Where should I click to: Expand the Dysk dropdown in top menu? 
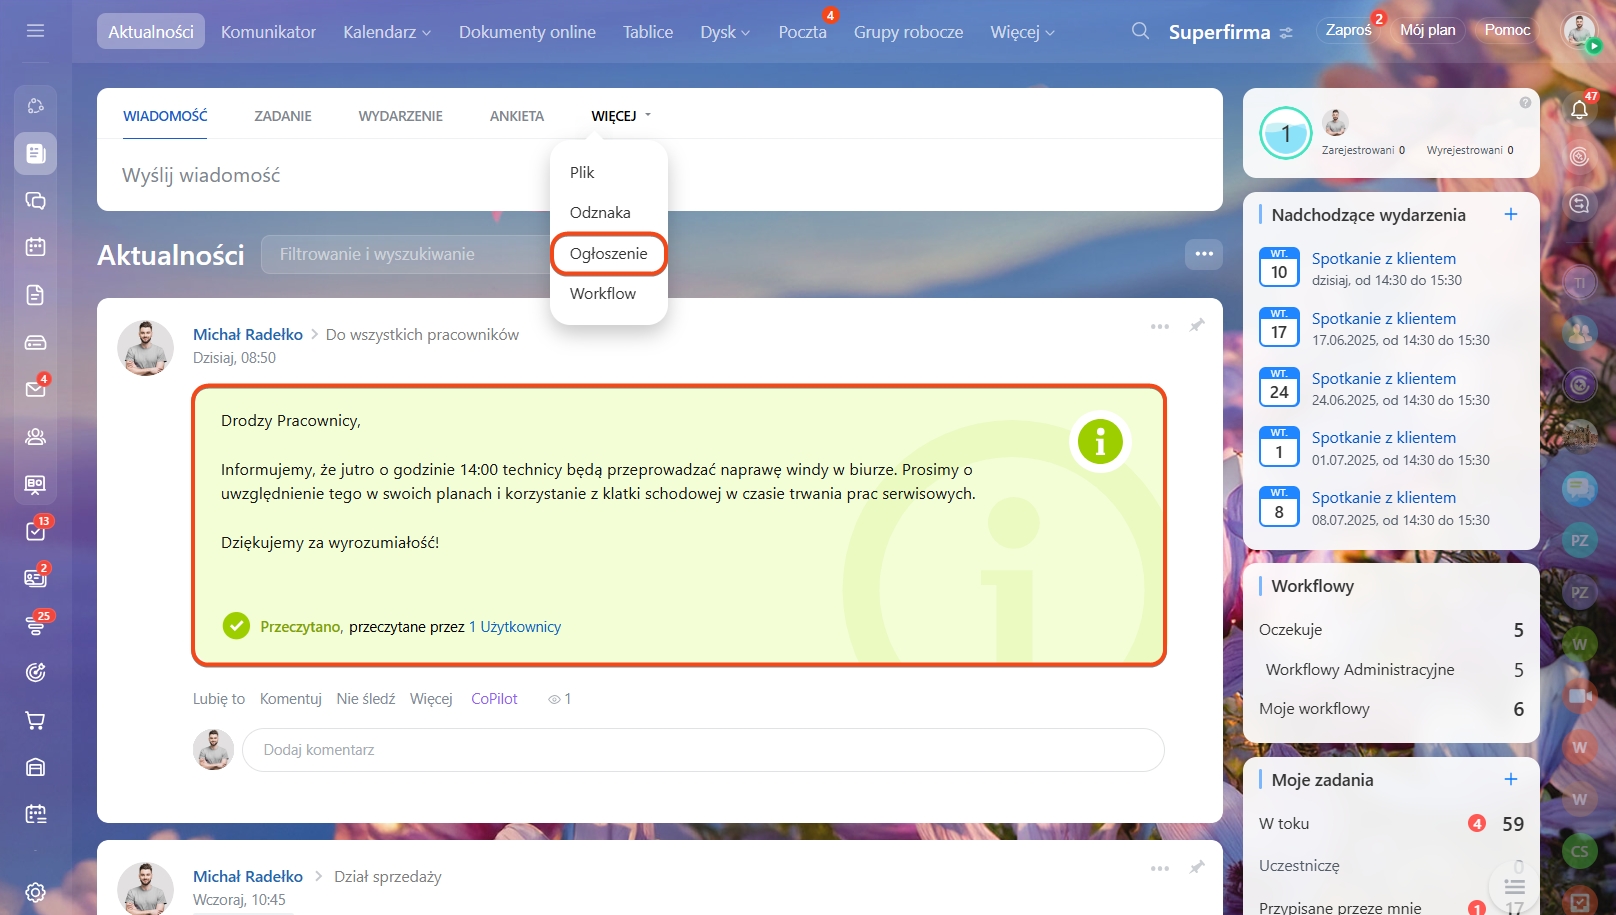click(725, 32)
